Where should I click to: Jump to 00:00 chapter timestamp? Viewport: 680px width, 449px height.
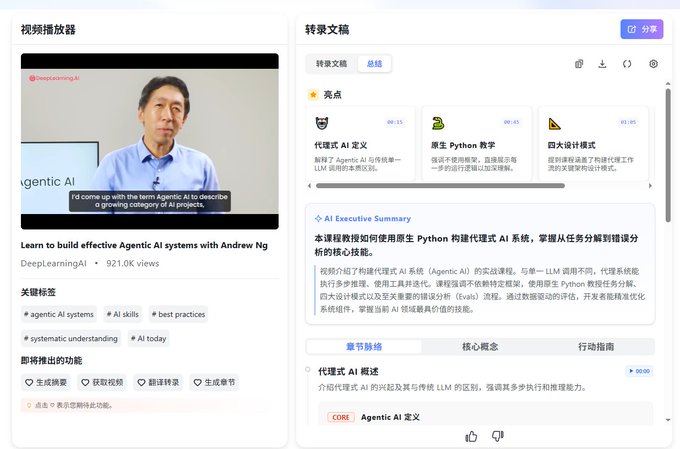[639, 371]
